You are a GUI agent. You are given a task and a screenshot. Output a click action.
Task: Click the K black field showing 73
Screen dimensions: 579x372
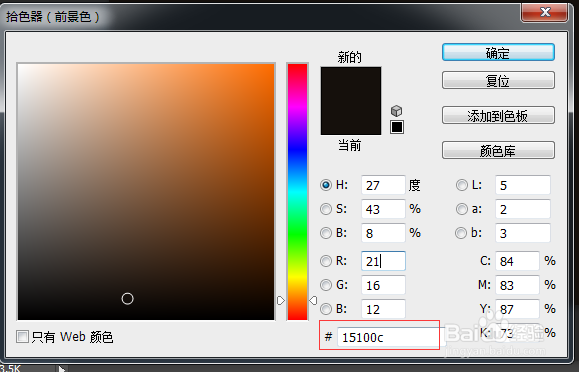(x=517, y=333)
